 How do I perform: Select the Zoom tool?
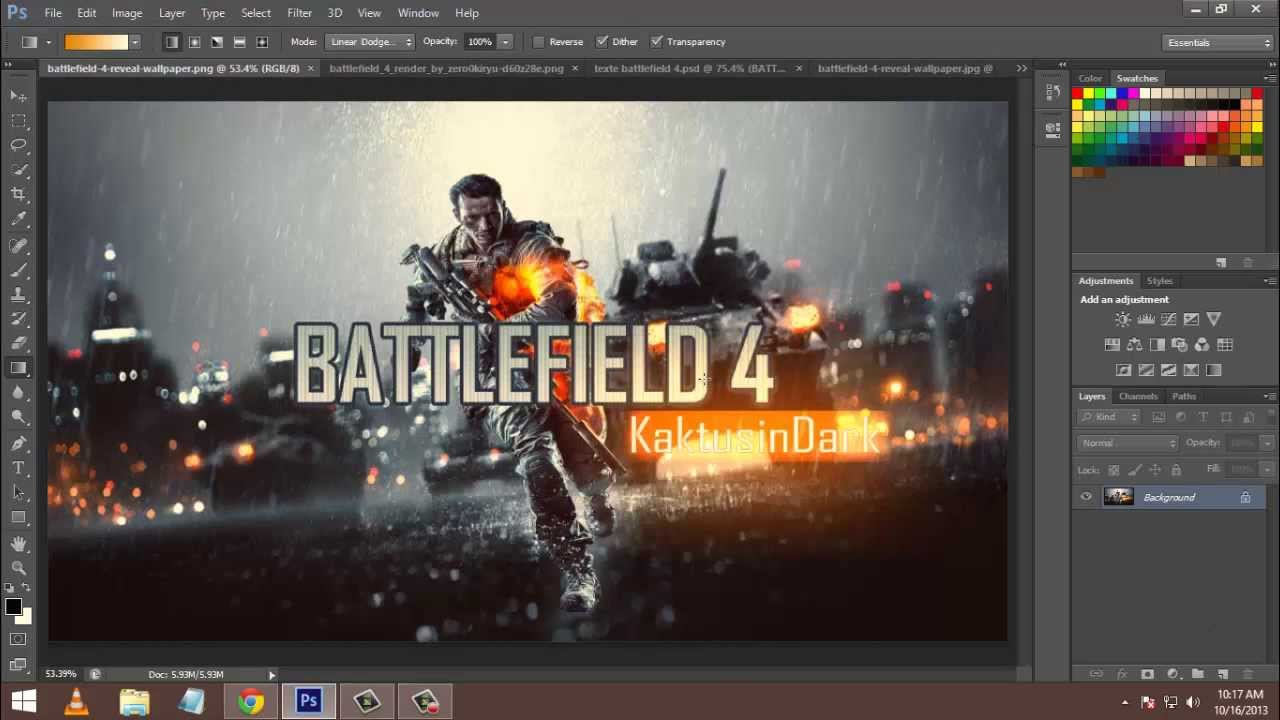pyautogui.click(x=18, y=568)
